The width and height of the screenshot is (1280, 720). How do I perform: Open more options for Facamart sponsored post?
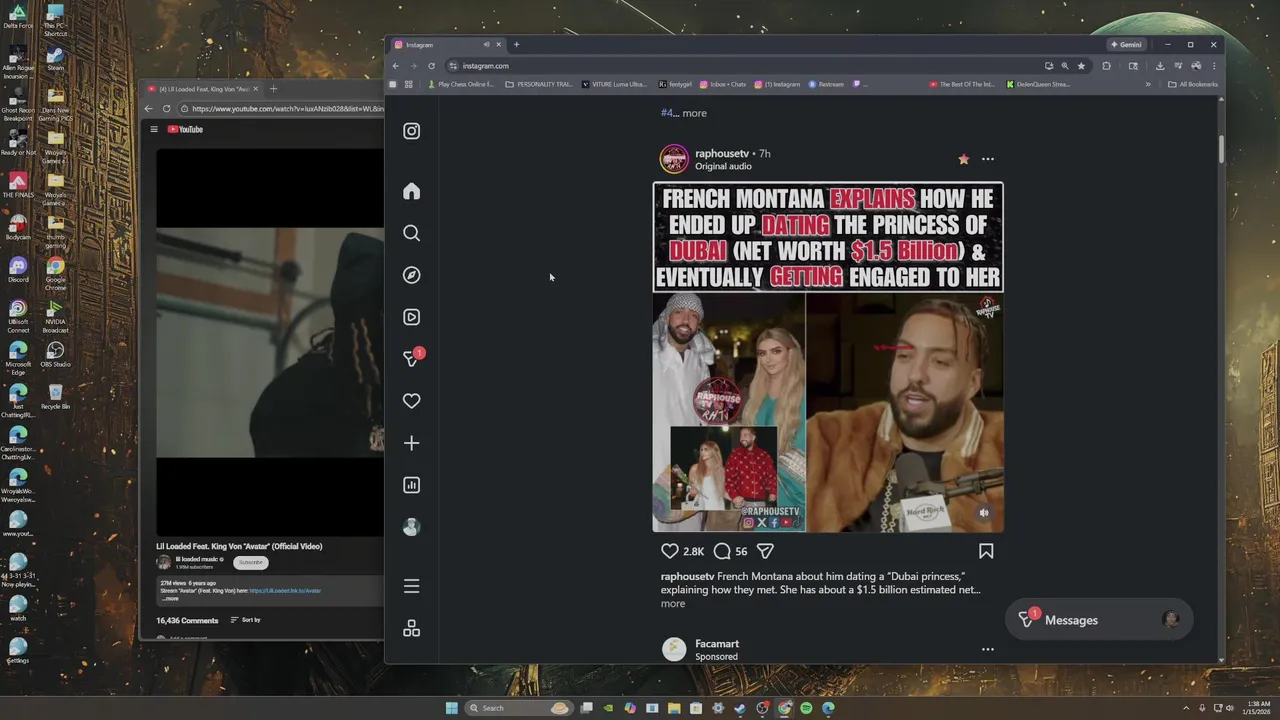click(x=988, y=649)
